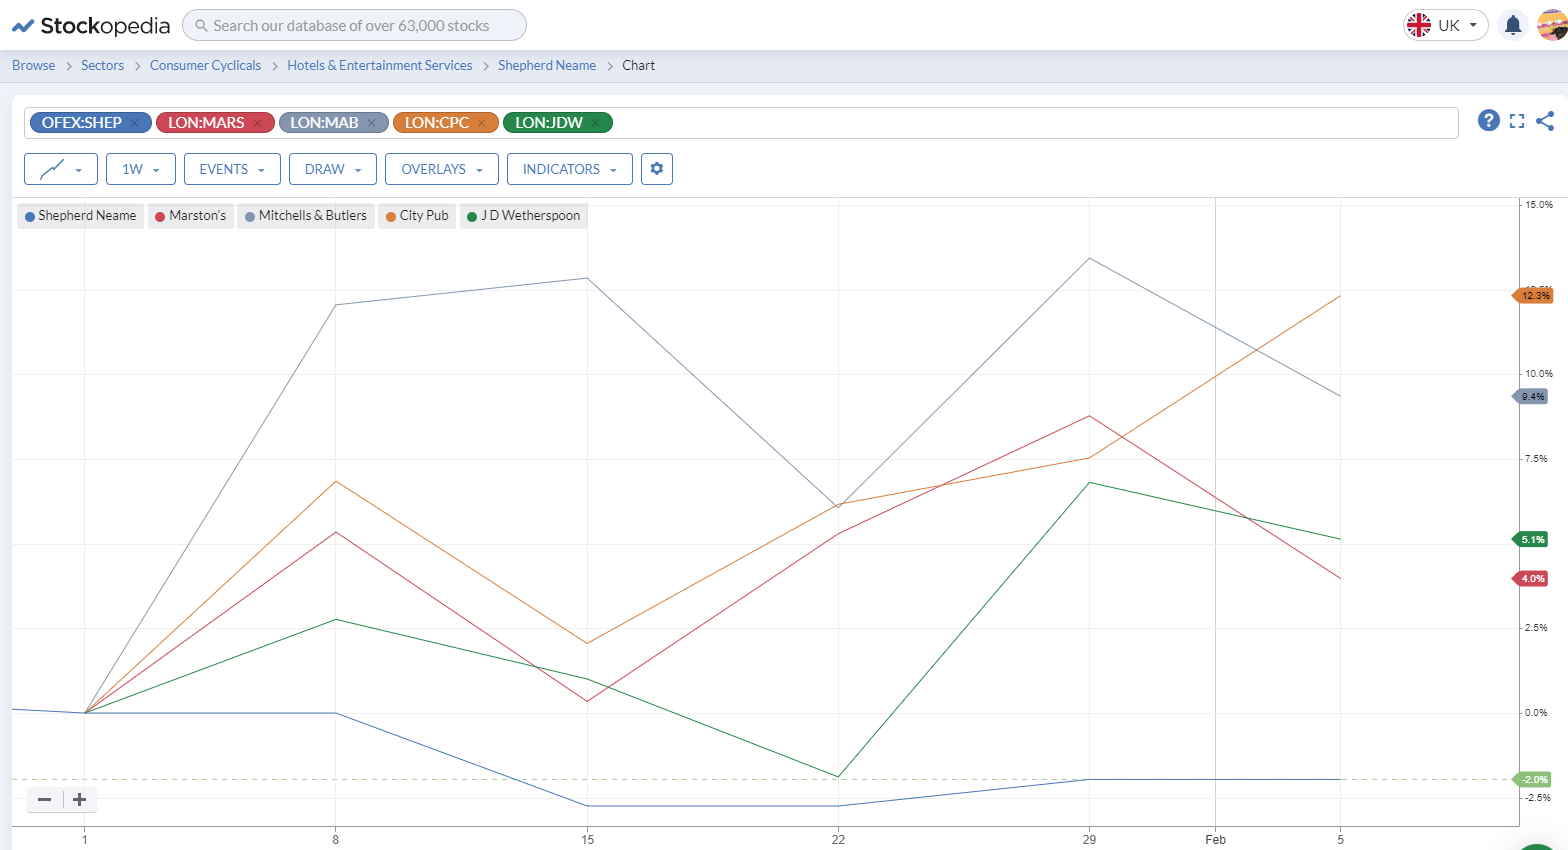Screen dimensions: 1568x850
Task: Open the chart settings gear icon
Action: click(x=657, y=169)
